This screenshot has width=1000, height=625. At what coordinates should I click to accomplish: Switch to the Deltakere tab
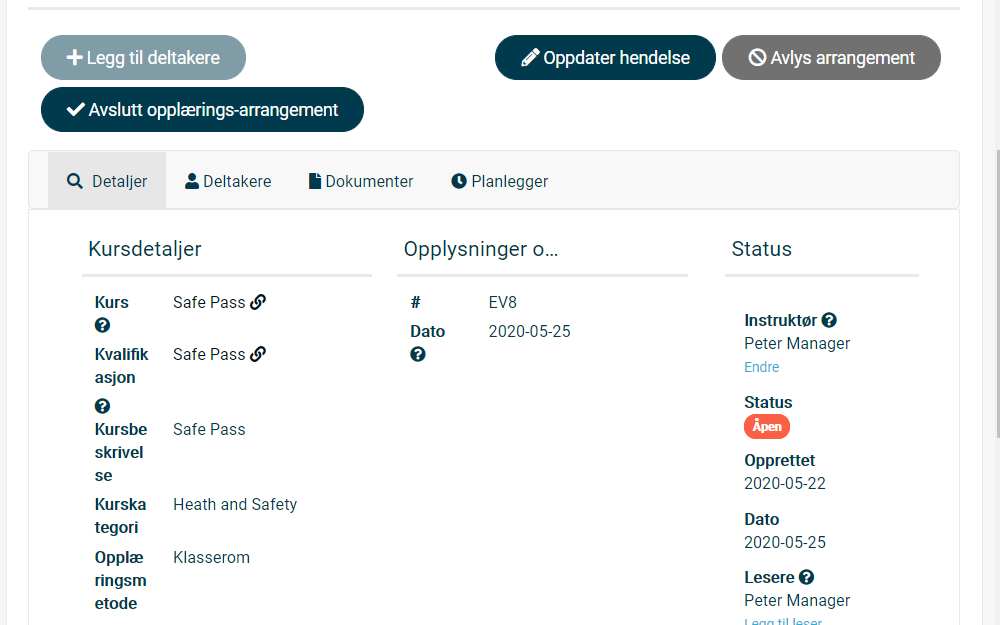click(228, 181)
